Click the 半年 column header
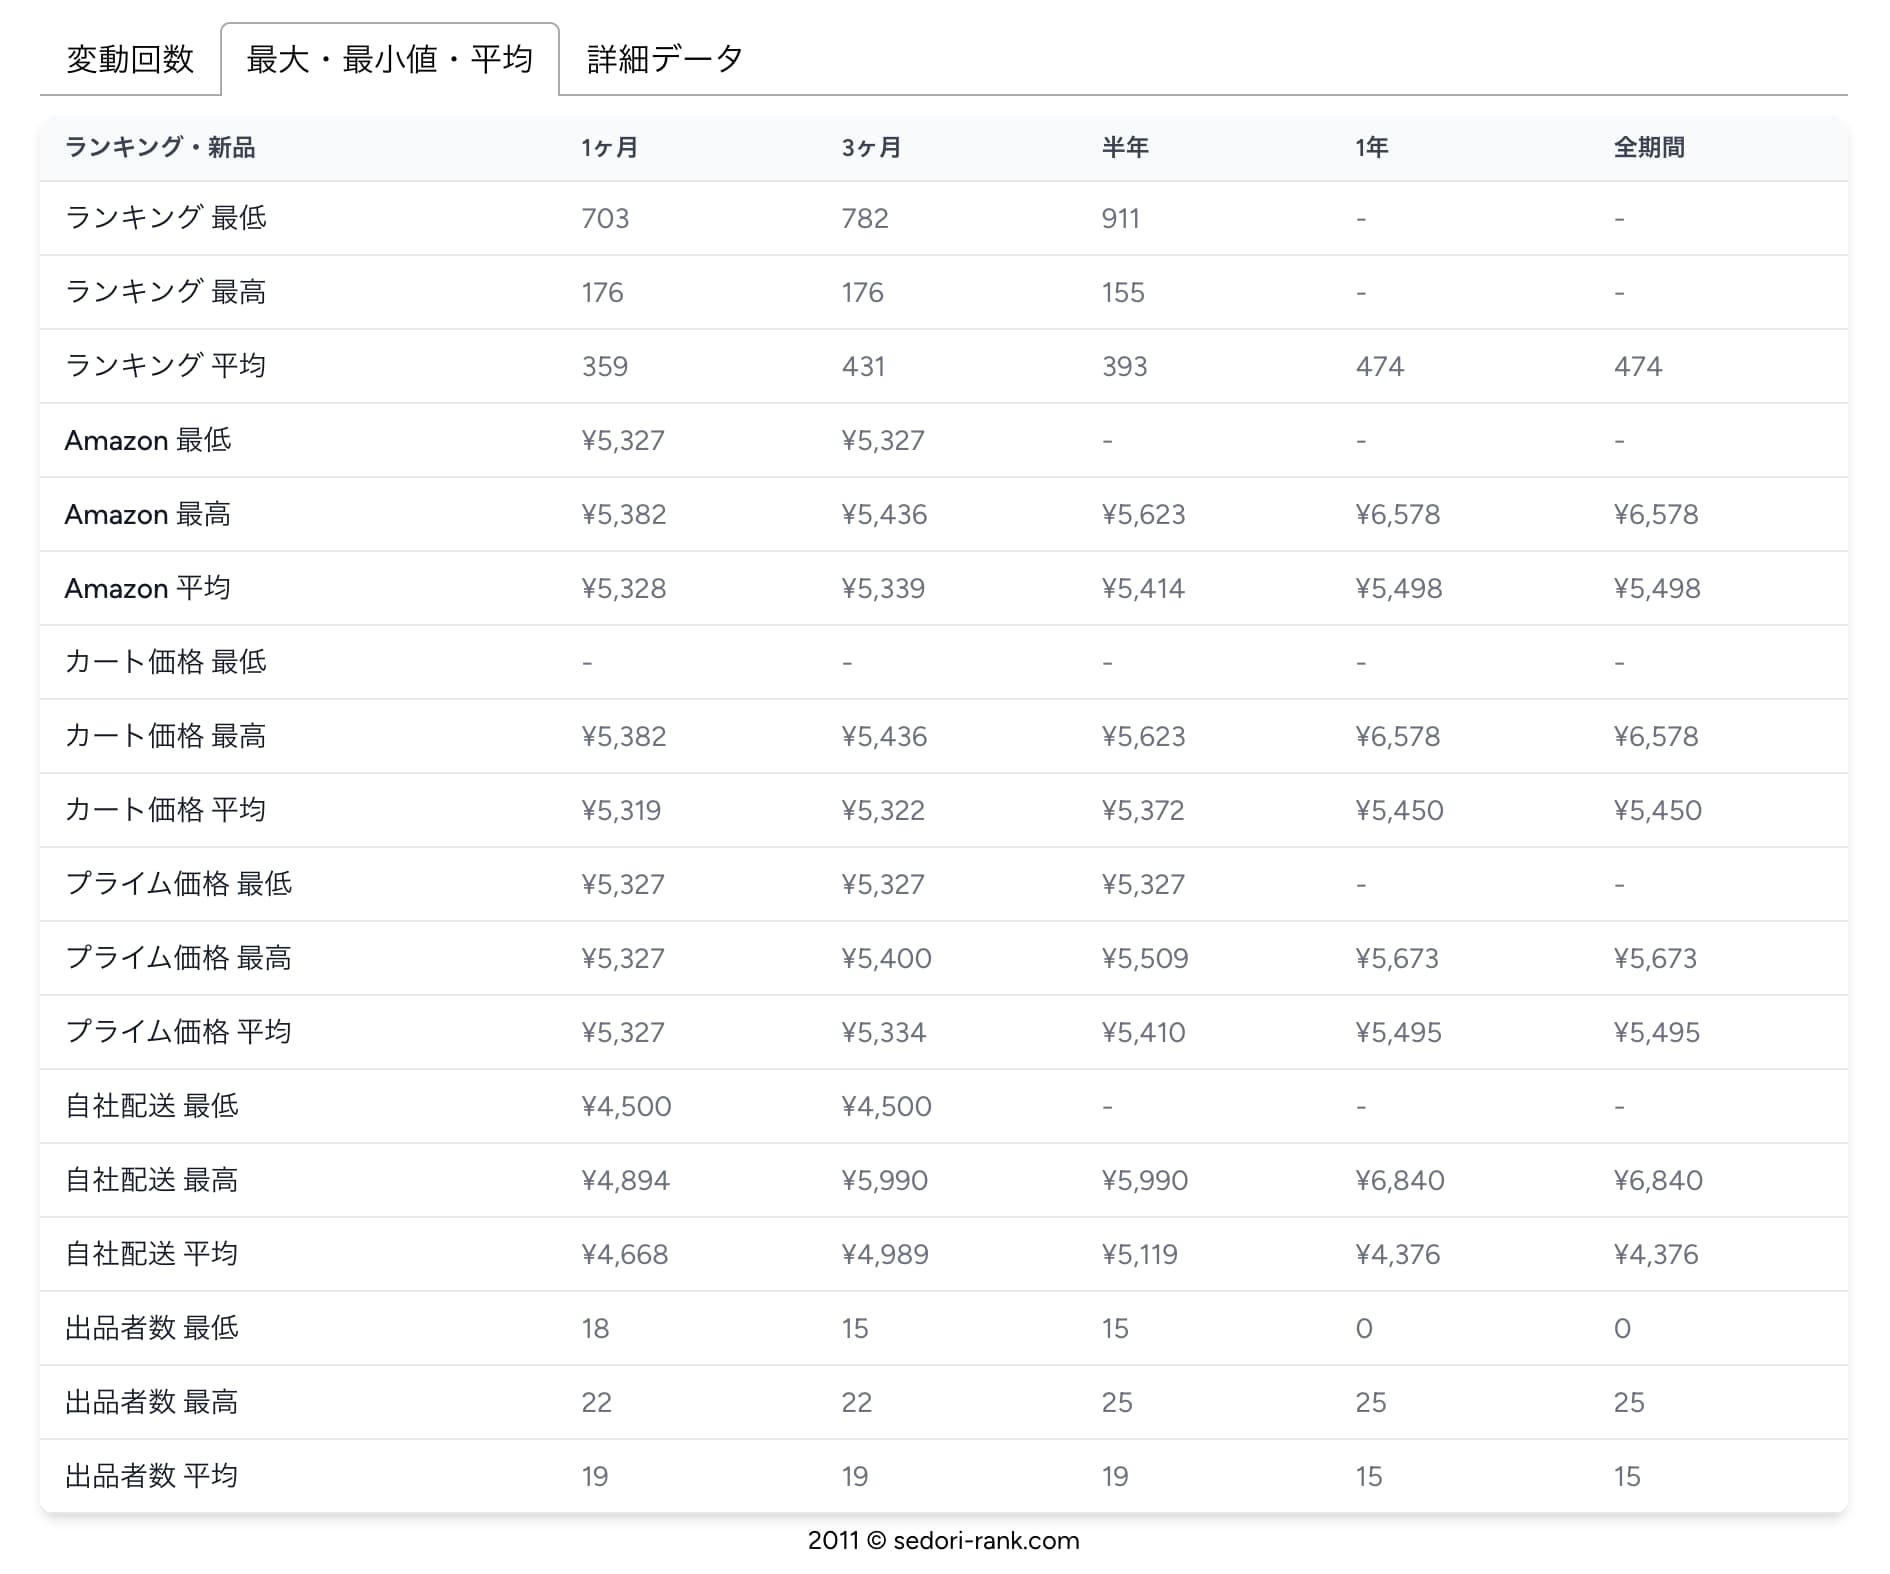 click(x=1124, y=148)
